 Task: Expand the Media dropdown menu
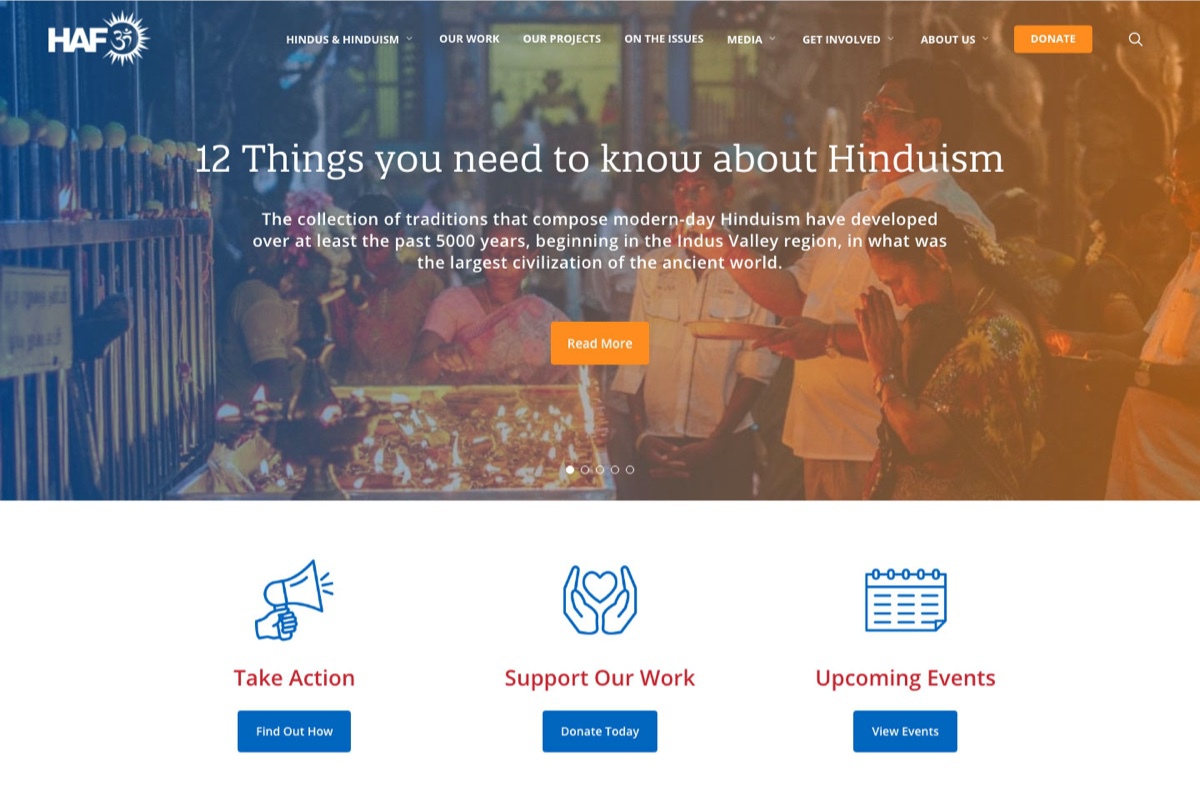pyautogui.click(x=751, y=39)
